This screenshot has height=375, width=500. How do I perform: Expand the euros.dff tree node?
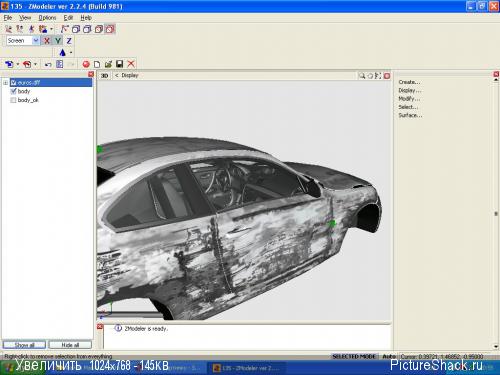coord(5,82)
